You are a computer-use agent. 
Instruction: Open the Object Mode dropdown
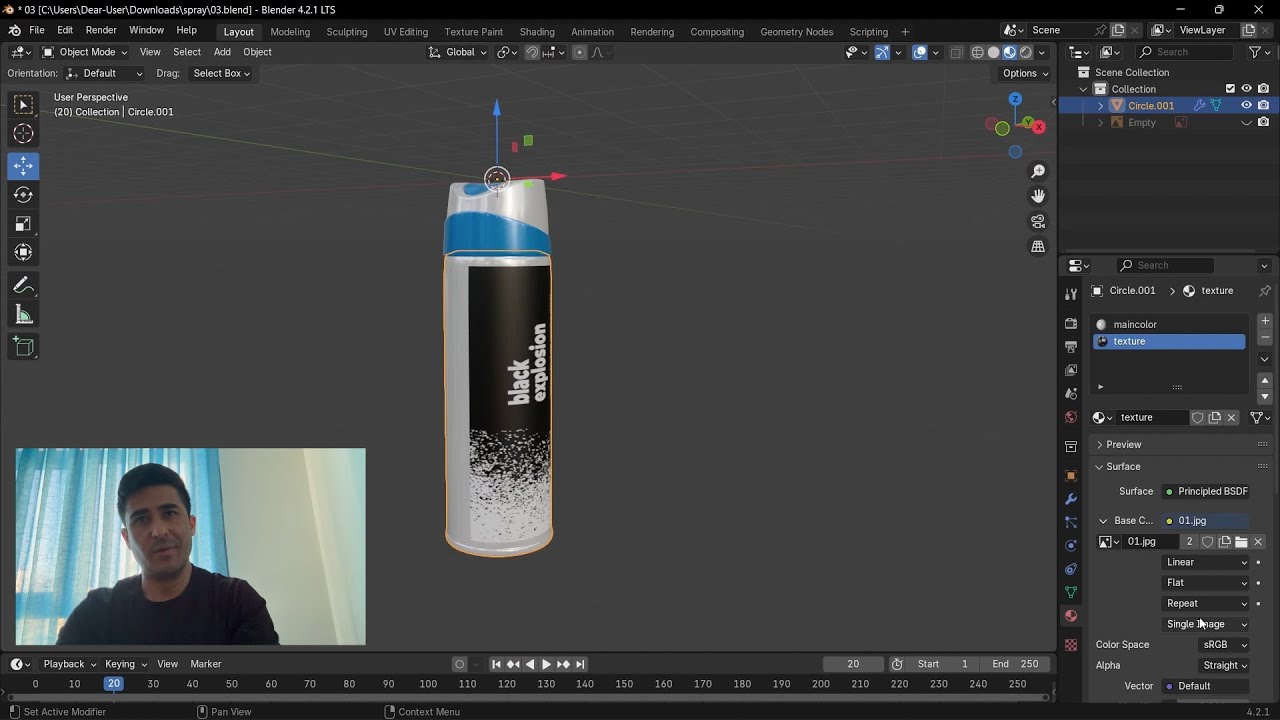pyautogui.click(x=84, y=52)
